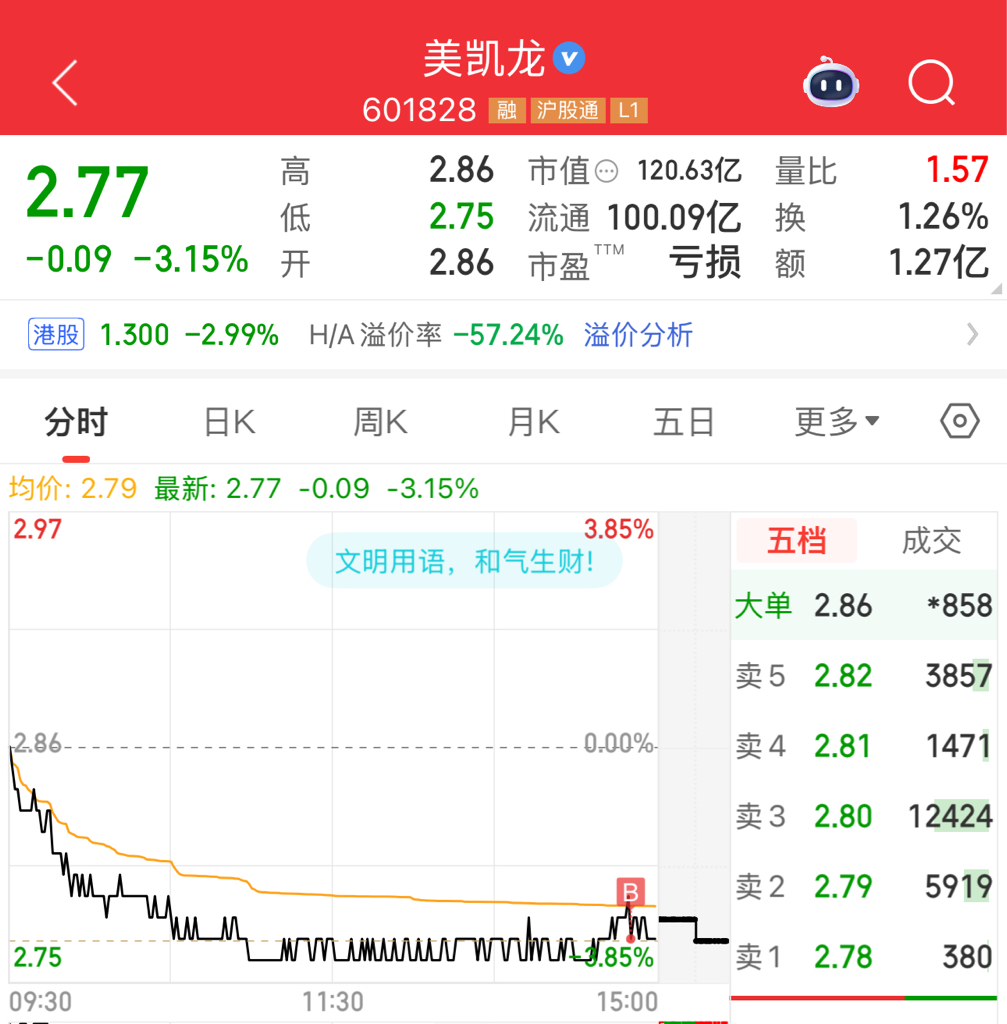Tap the 换 turnover rate 1.26%
This screenshot has width=1007, height=1024.
pos(943,217)
